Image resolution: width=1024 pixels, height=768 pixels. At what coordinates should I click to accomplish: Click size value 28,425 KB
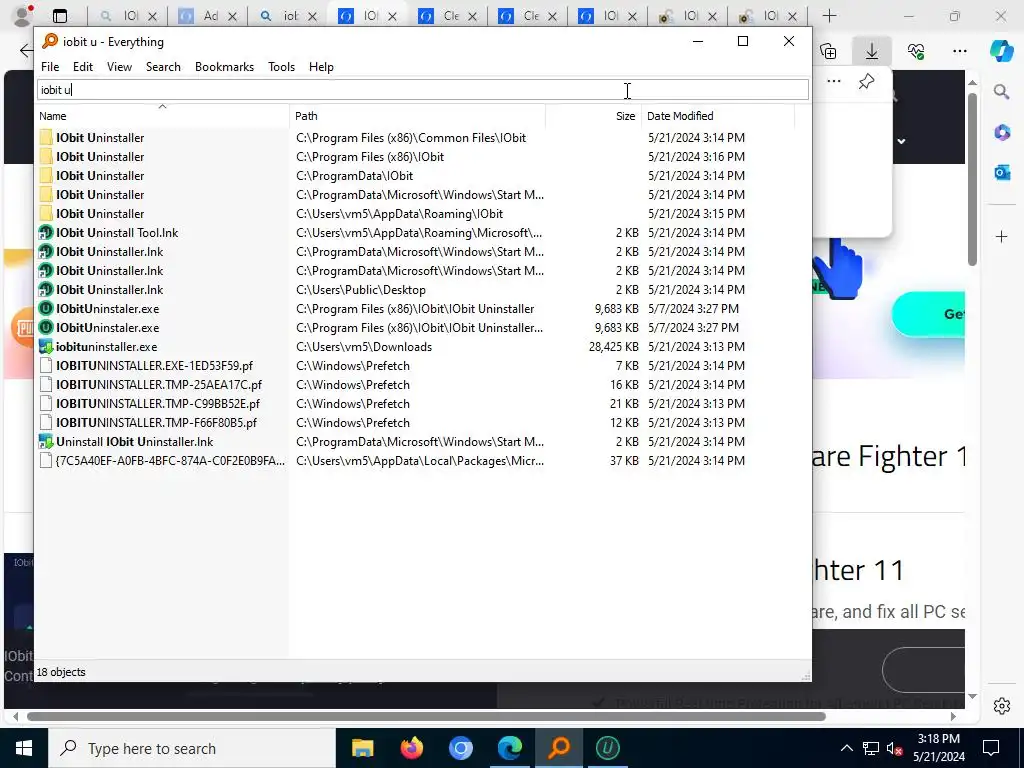point(613,347)
